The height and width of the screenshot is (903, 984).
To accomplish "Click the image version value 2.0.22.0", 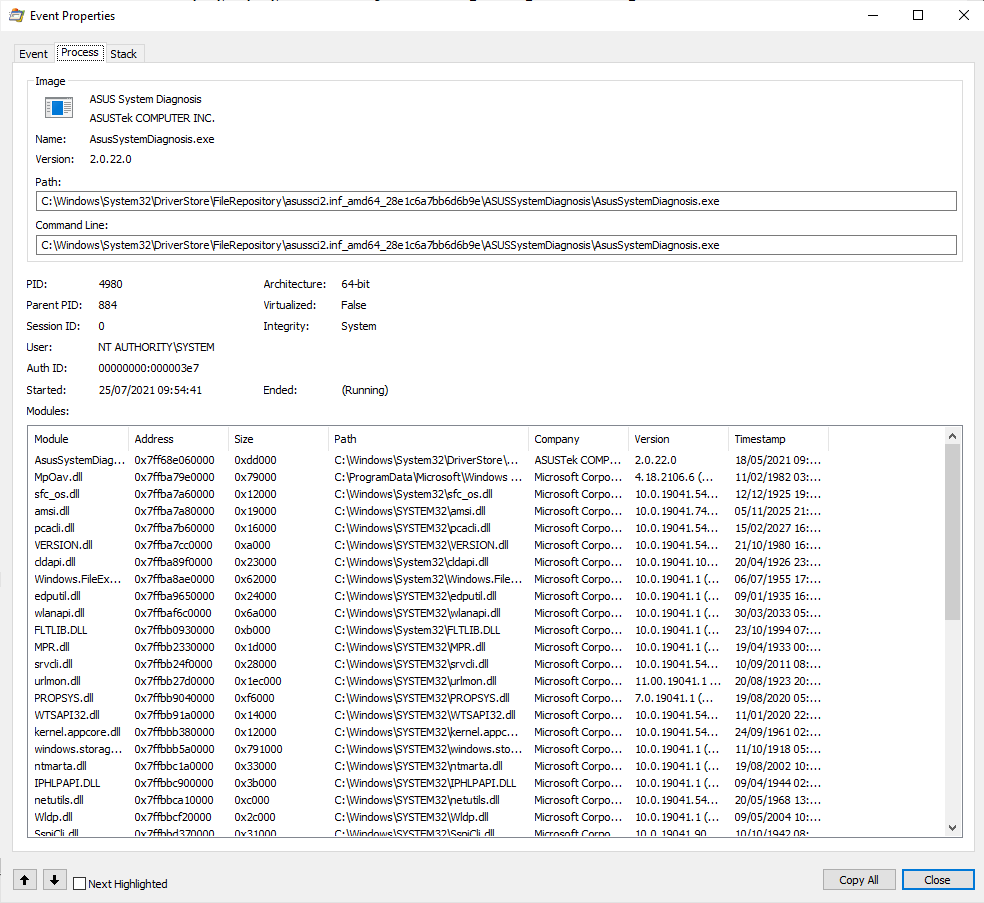I will click(110, 159).
